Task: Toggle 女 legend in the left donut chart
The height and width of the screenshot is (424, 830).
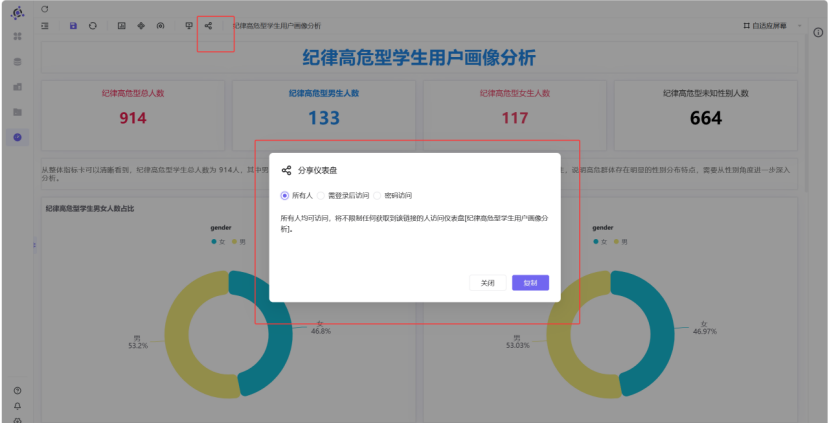Action: pos(218,241)
